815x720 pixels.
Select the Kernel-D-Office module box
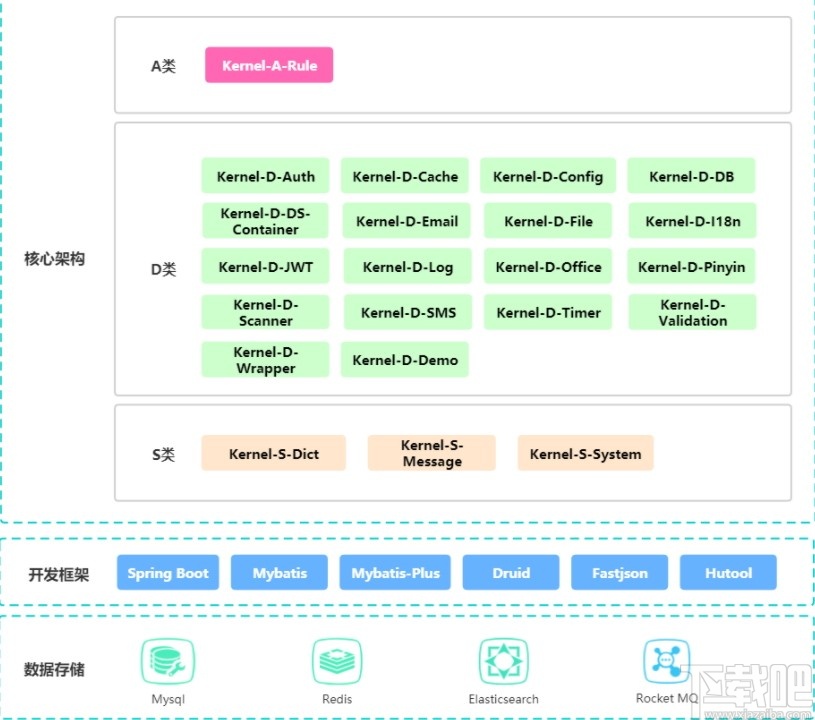(548, 266)
